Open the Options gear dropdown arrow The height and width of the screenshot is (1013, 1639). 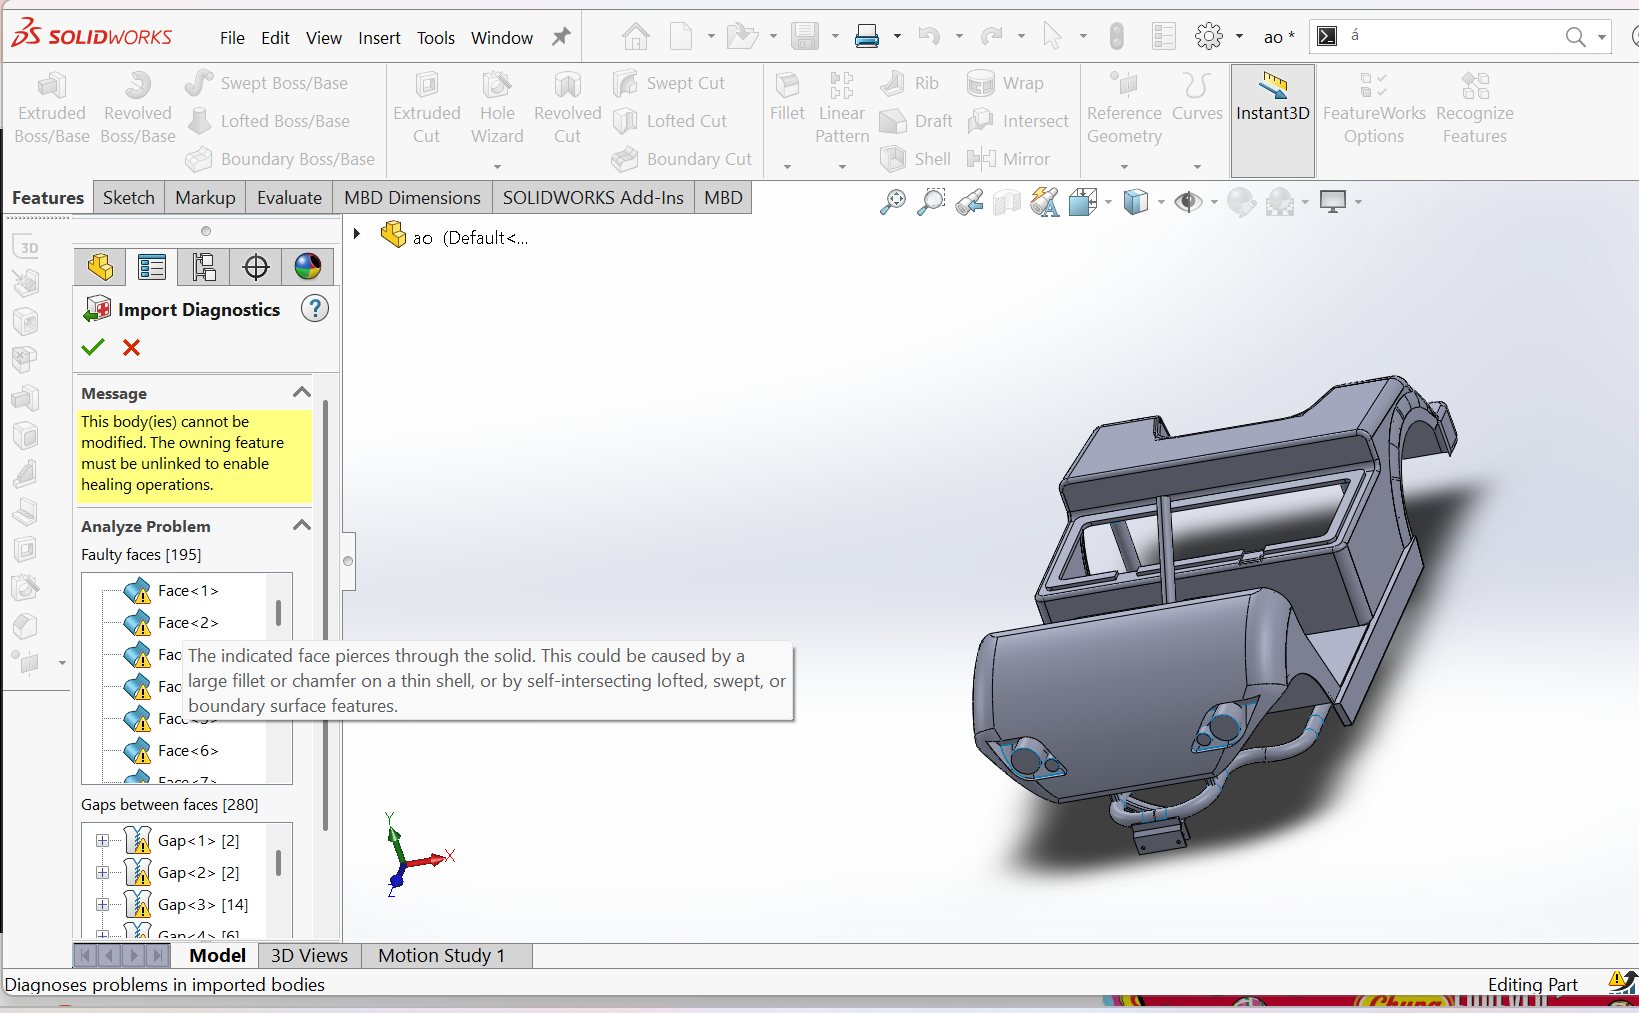click(1239, 37)
